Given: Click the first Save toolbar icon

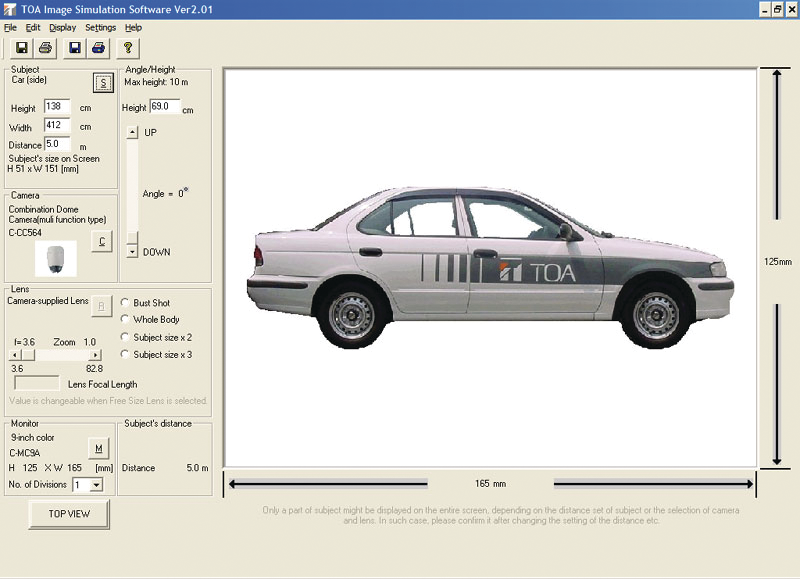Looking at the screenshot, I should click(x=23, y=47).
